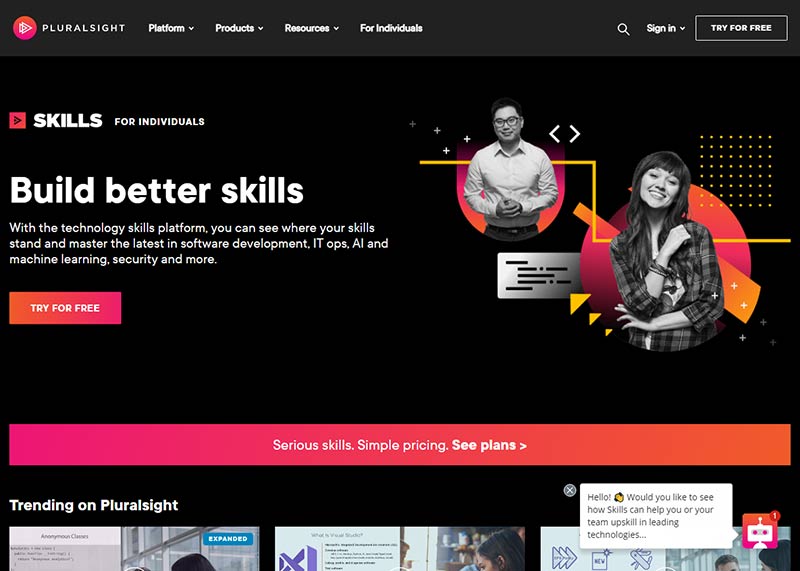Click the code snippet card graphic

pos(538,276)
